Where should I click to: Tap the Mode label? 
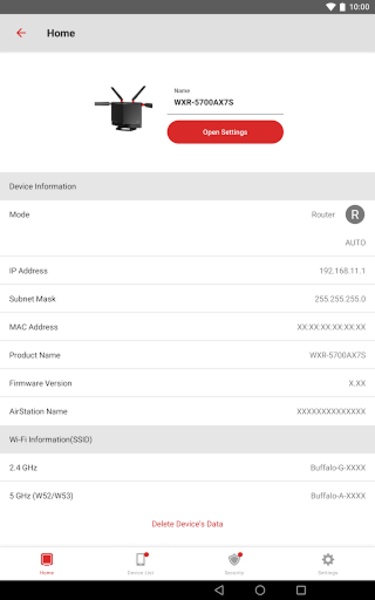(19, 215)
